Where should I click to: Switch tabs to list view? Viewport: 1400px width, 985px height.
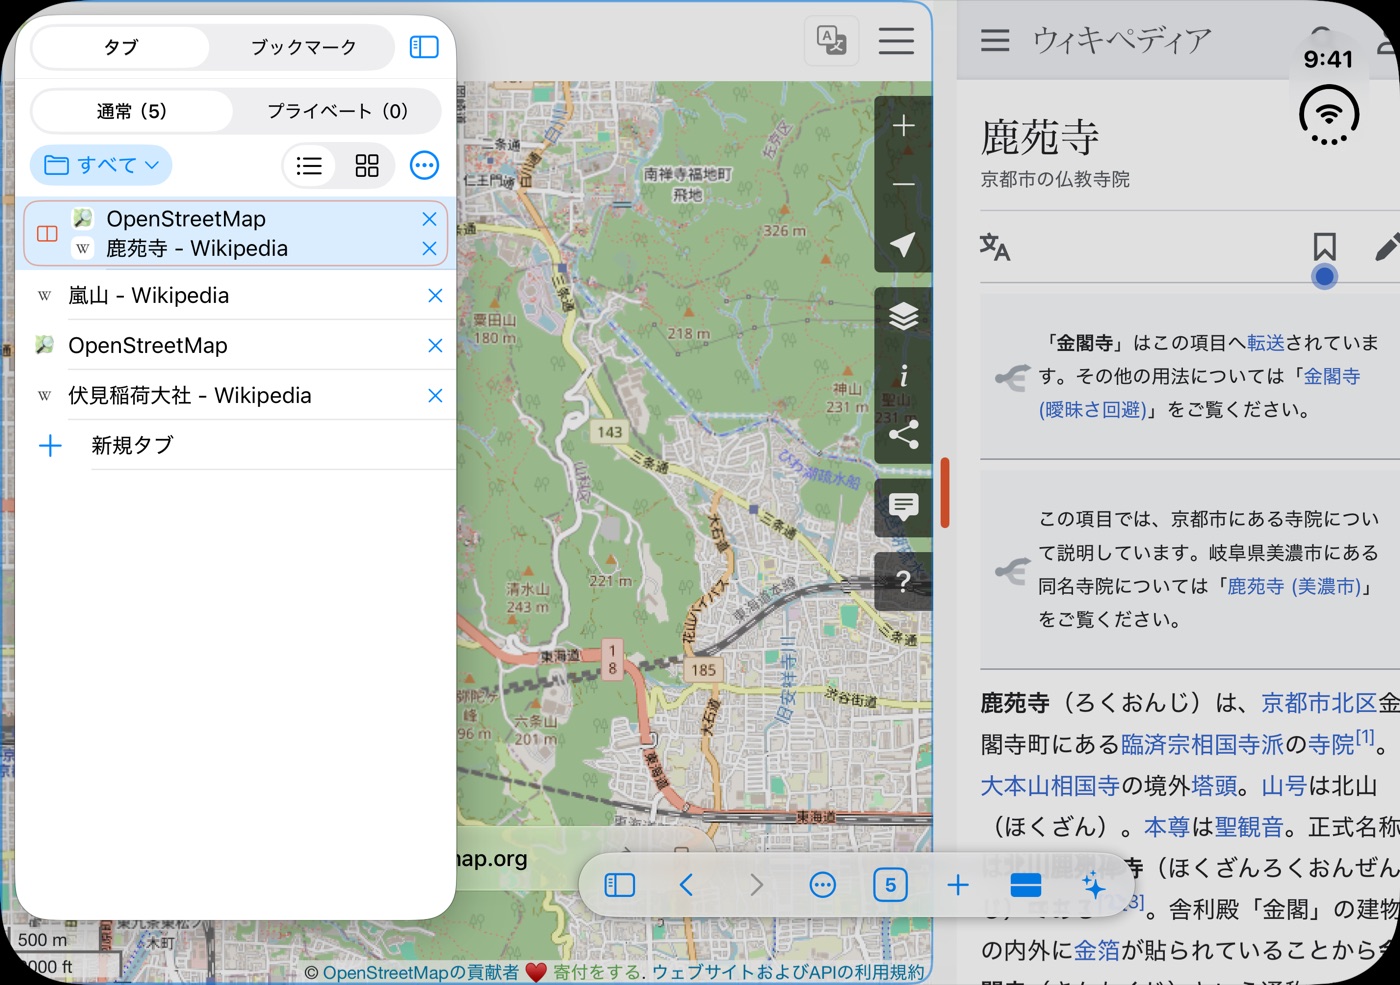pyautogui.click(x=310, y=165)
